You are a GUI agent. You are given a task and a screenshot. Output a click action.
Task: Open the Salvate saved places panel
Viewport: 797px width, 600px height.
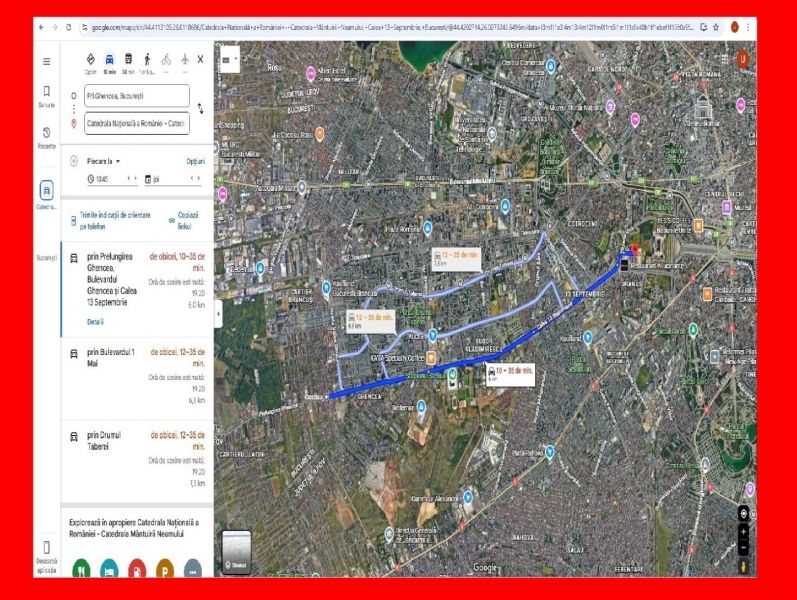point(46,96)
